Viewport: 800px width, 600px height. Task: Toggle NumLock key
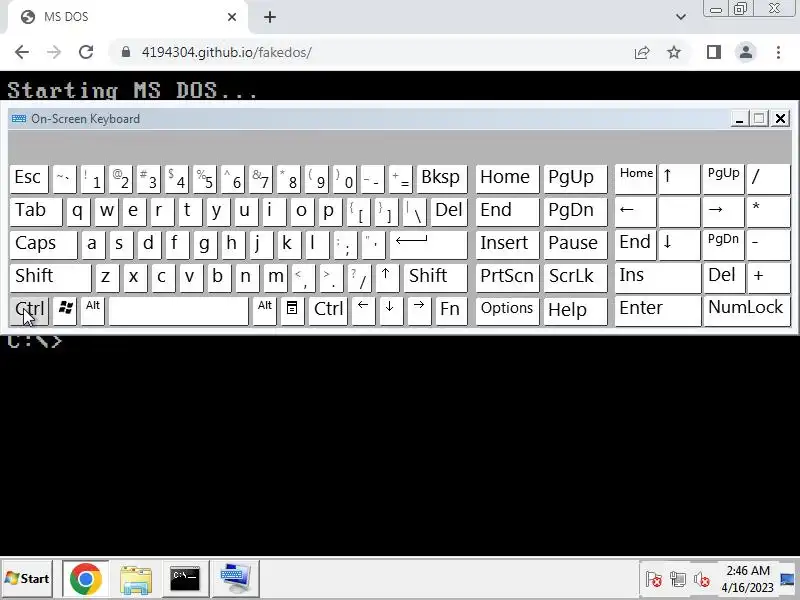[x=746, y=310]
